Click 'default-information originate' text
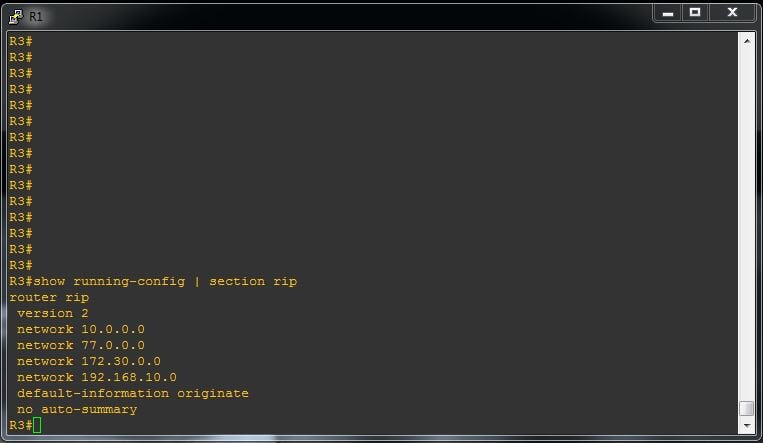Screen dimensions: 763x443 (x=133, y=393)
